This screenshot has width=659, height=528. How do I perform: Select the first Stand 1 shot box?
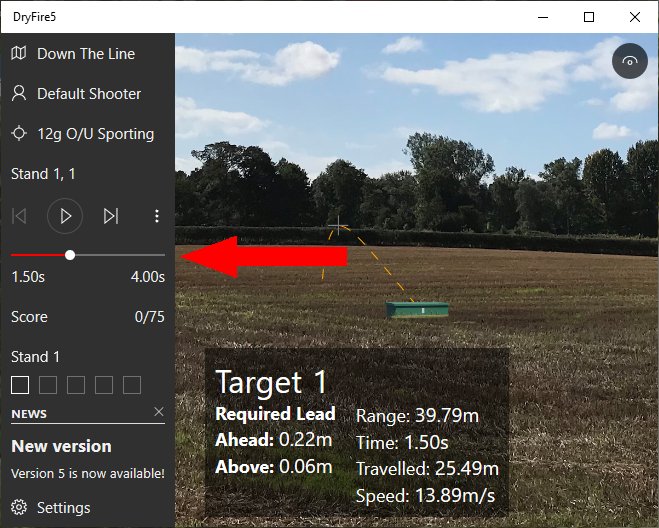[x=20, y=384]
